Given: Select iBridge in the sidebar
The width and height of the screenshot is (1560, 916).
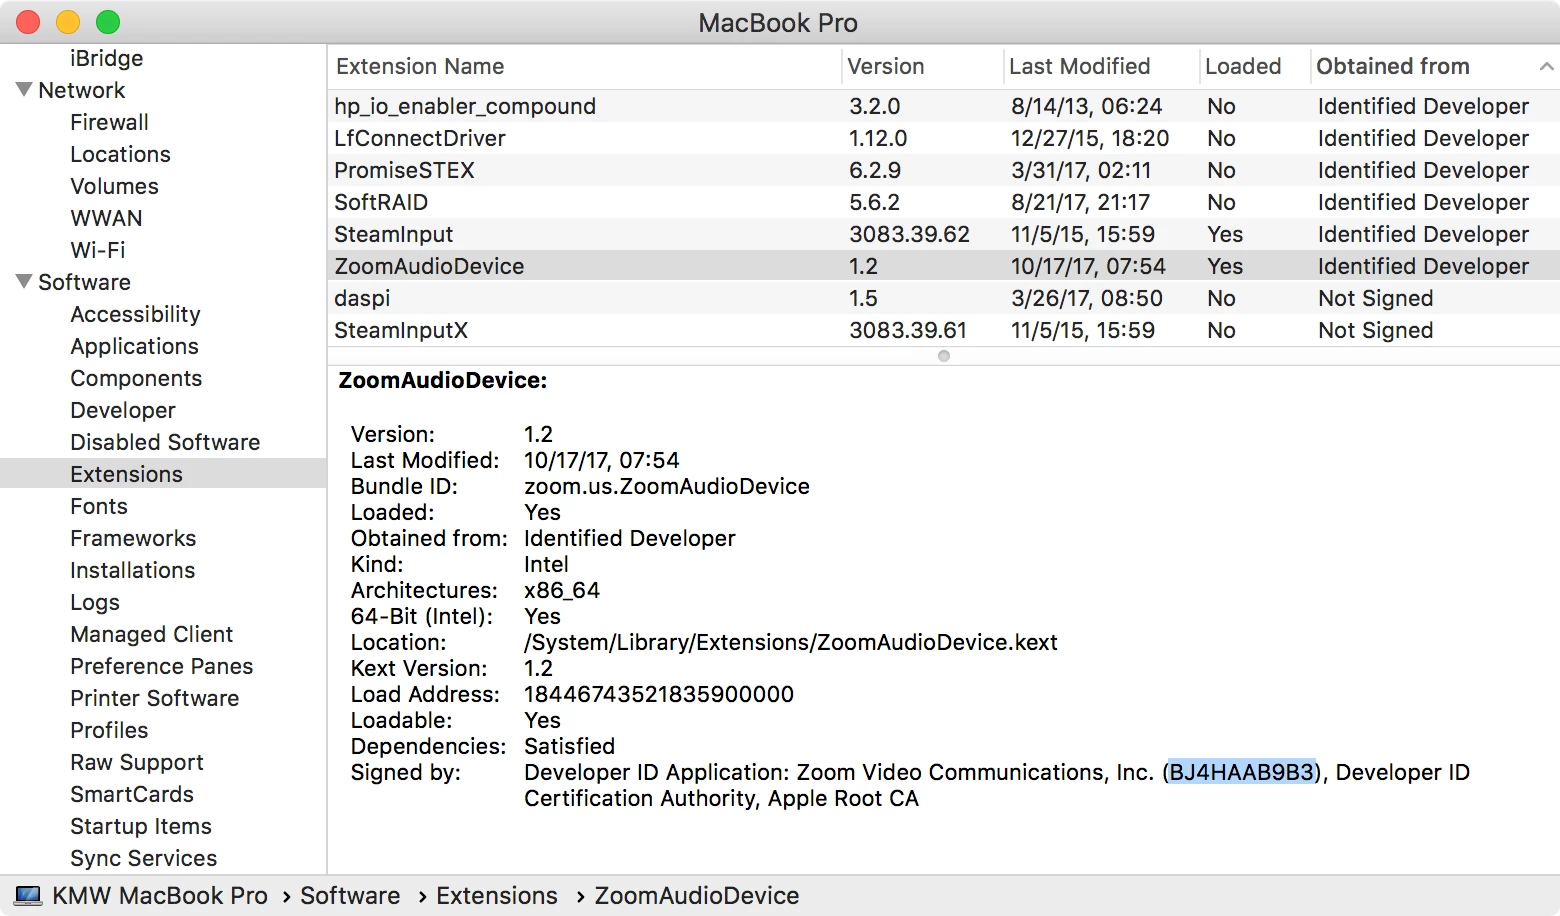Looking at the screenshot, I should click(x=107, y=58).
